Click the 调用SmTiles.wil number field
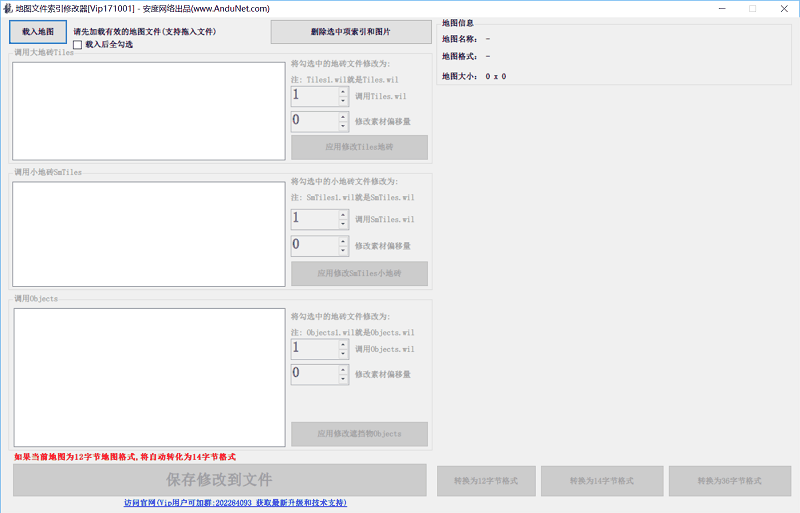 pos(314,219)
